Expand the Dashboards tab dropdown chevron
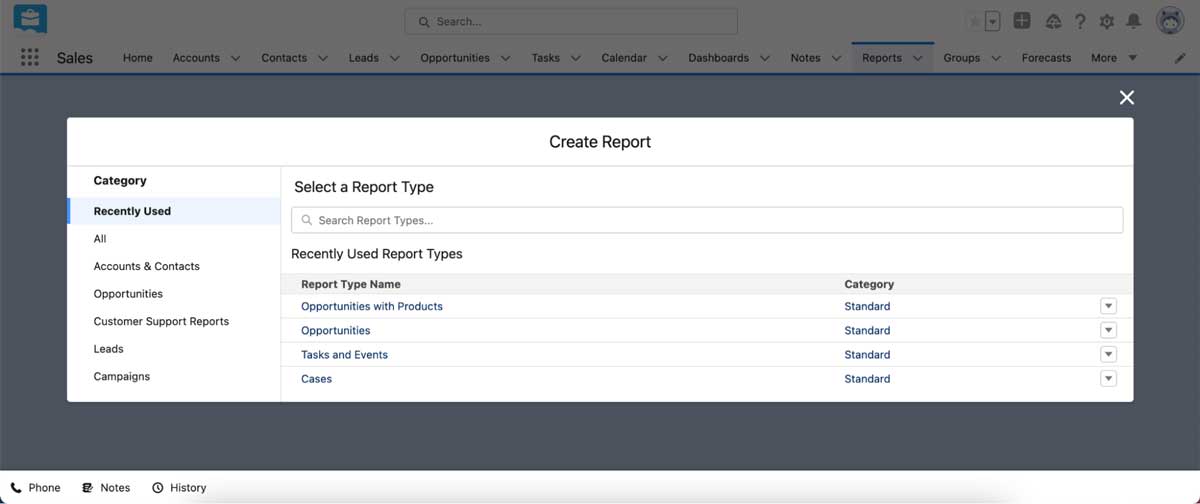 [765, 58]
